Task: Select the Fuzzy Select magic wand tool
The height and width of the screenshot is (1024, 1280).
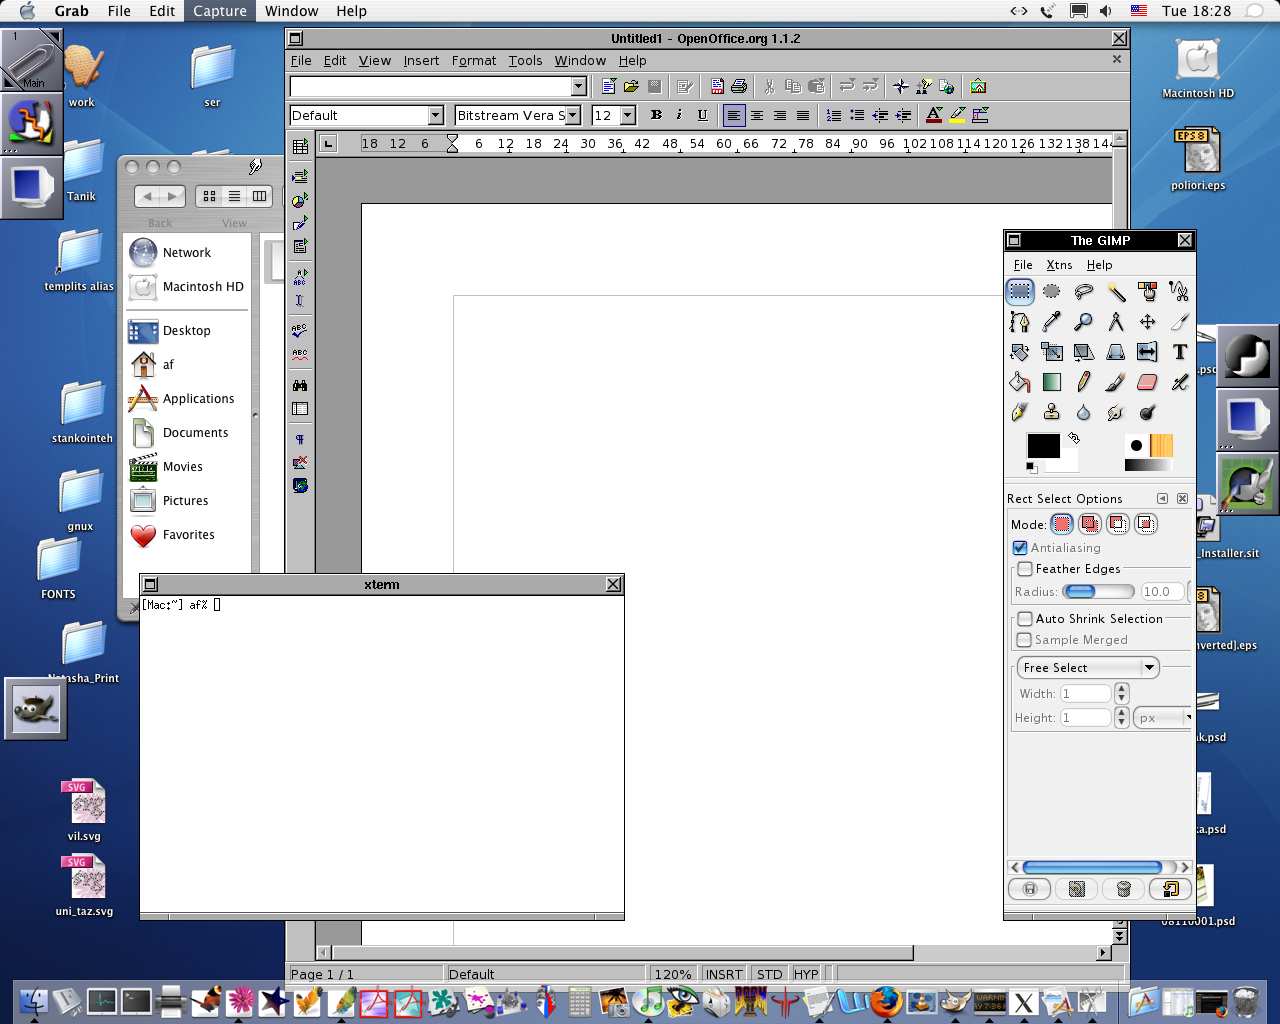Action: tap(1115, 292)
